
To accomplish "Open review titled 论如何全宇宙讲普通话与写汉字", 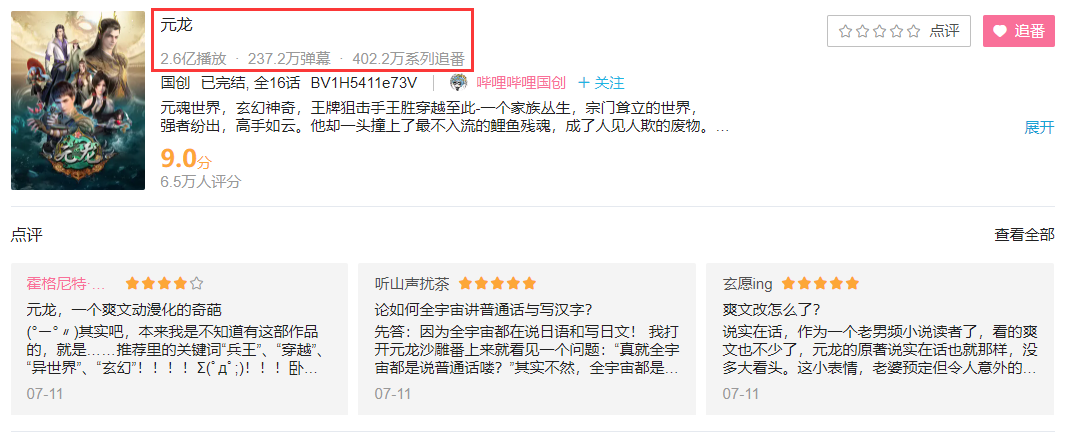I will [x=484, y=309].
